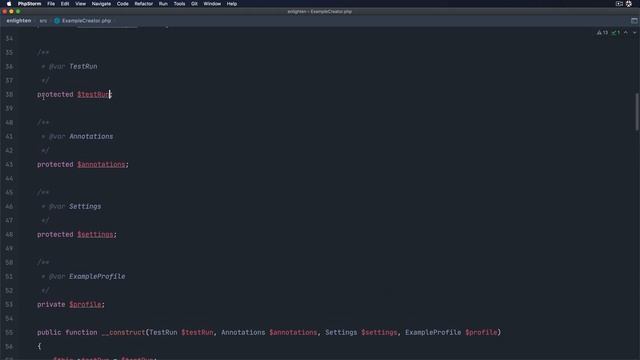Screen dimensions: 640x360
Task: Open the warnings count inspection indicator
Action: tap(602, 33)
